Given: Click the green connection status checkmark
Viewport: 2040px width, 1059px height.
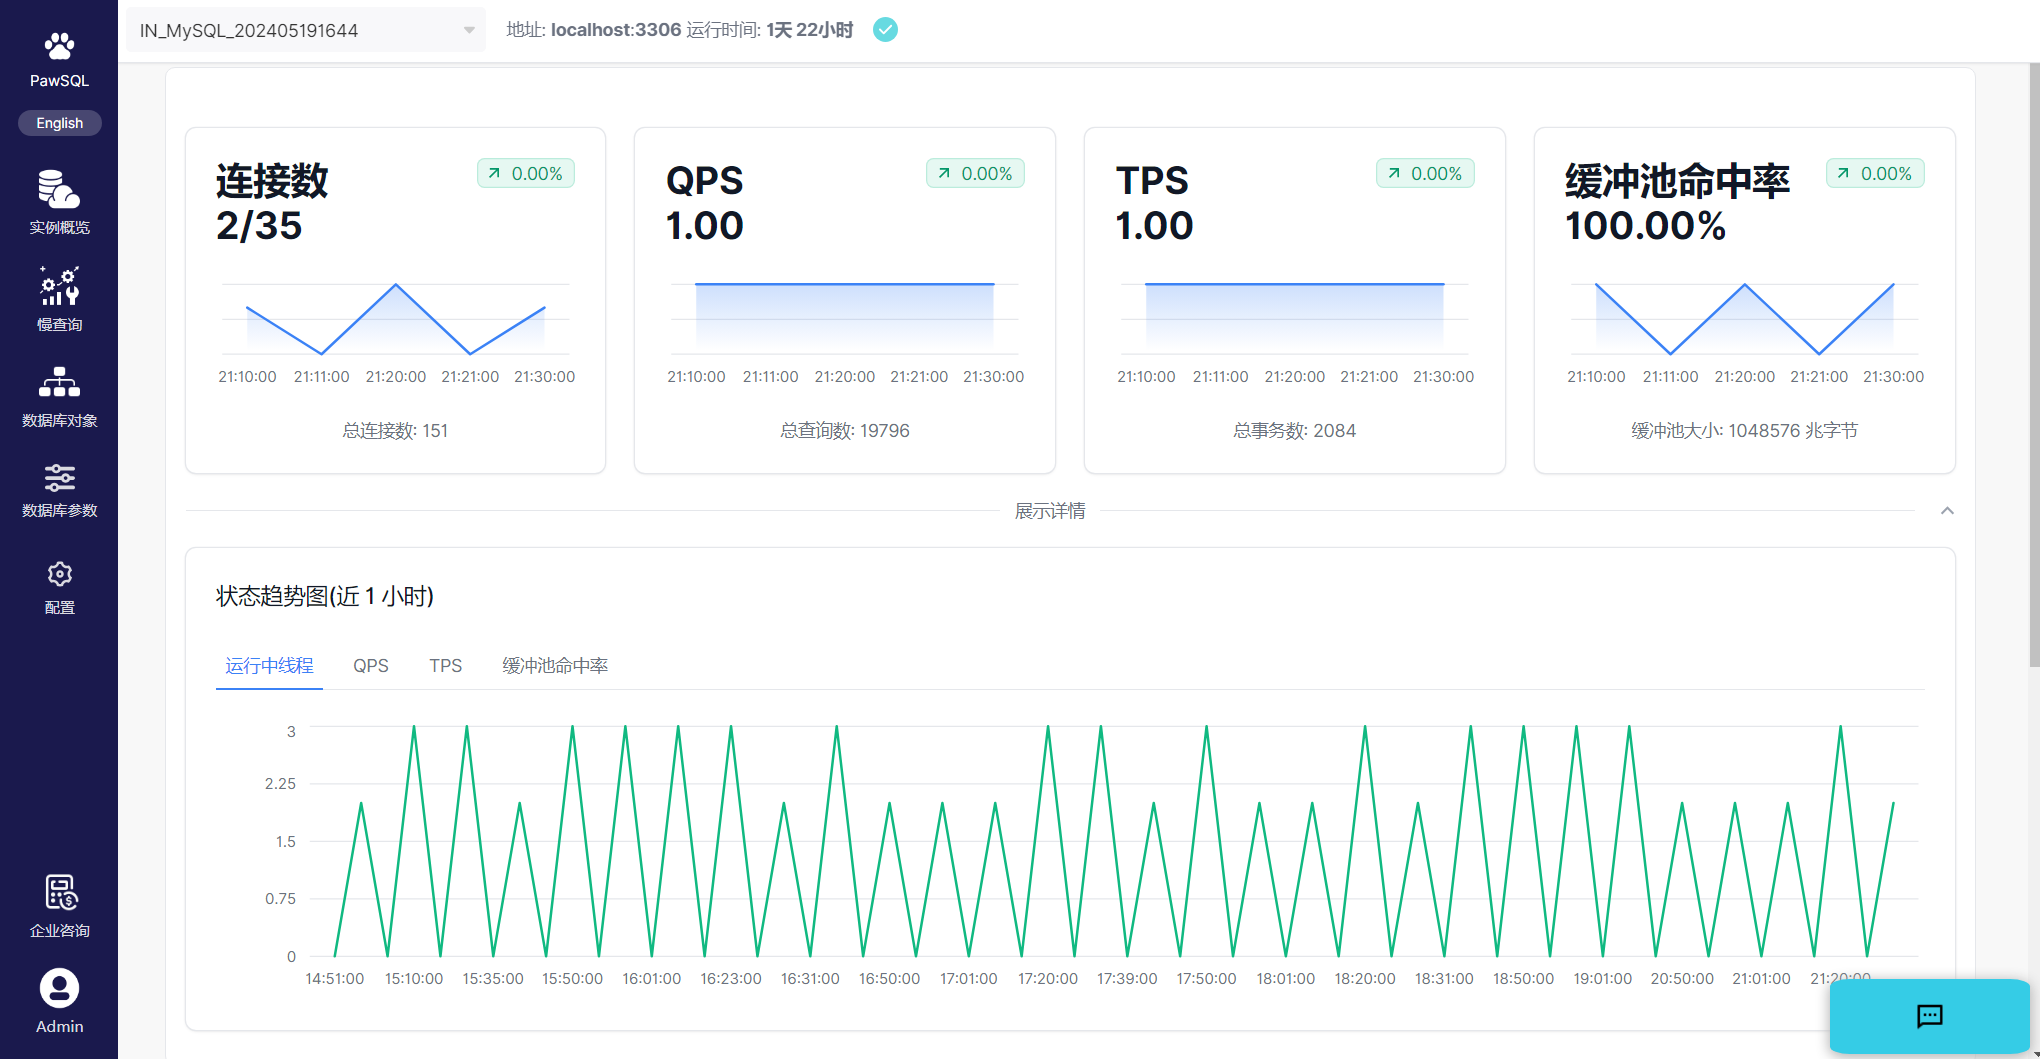Looking at the screenshot, I should point(885,30).
